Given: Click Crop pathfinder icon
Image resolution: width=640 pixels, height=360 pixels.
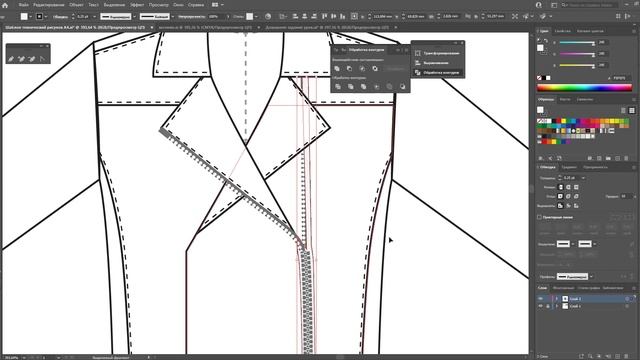Looking at the screenshot, I should (376, 87).
